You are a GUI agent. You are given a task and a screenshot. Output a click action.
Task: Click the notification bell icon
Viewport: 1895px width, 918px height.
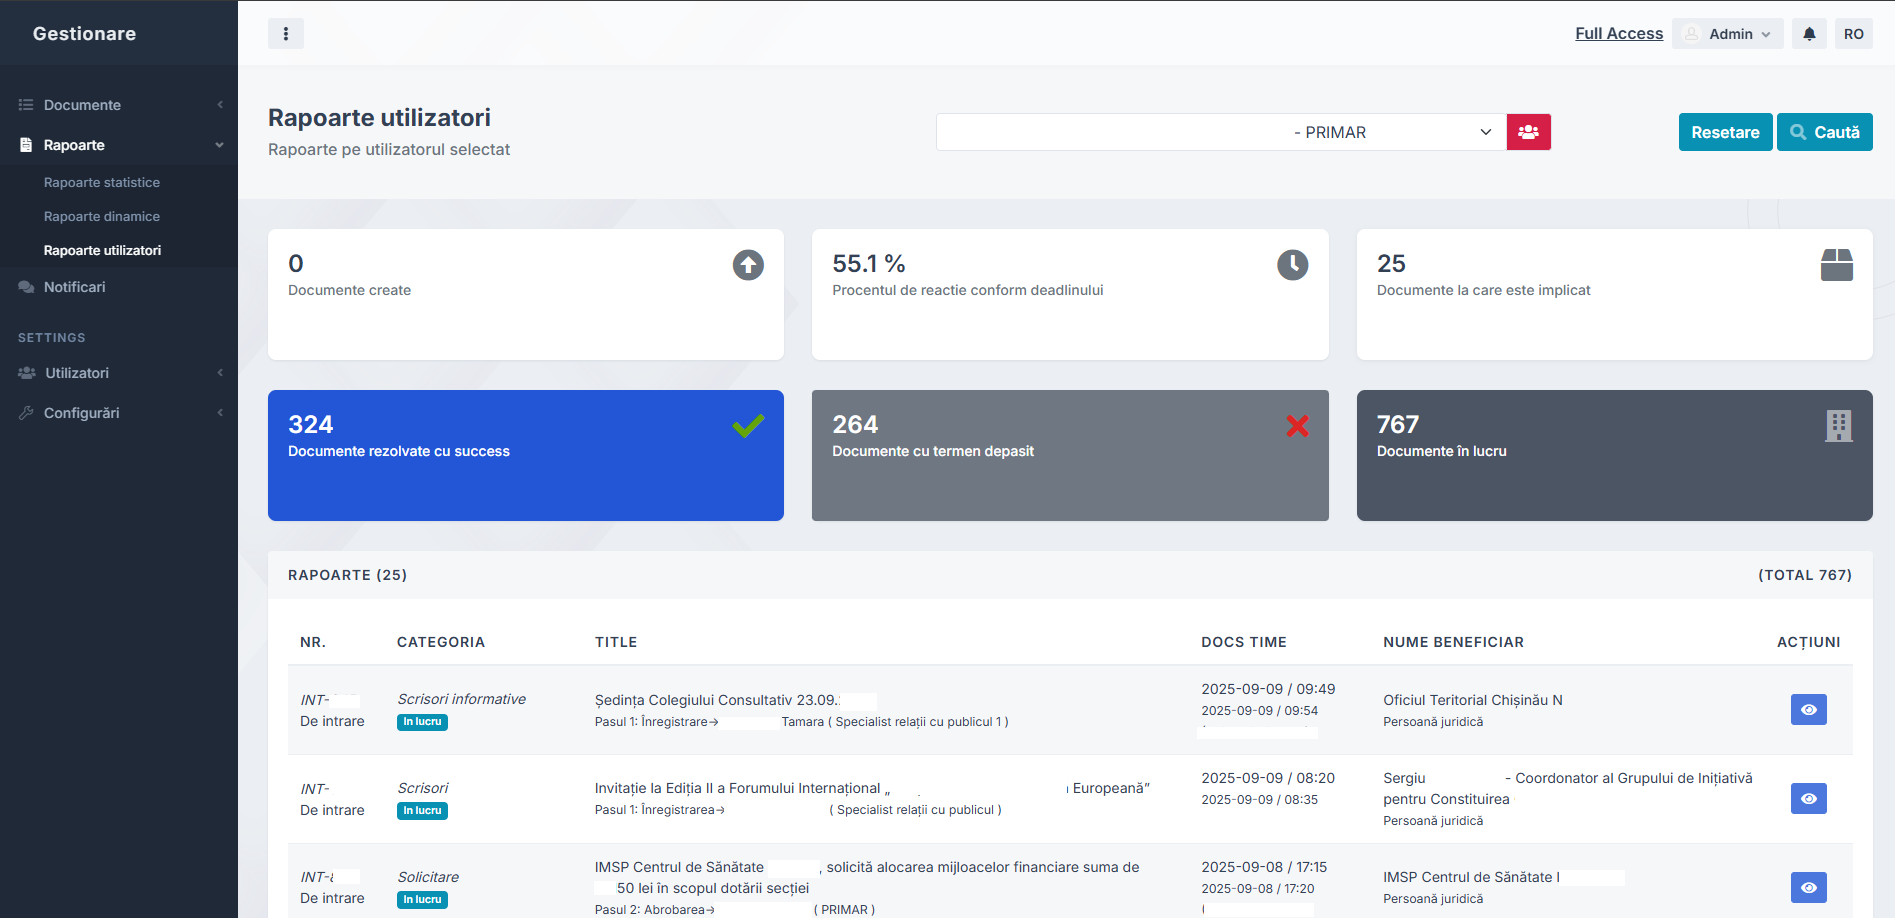coord(1809,34)
